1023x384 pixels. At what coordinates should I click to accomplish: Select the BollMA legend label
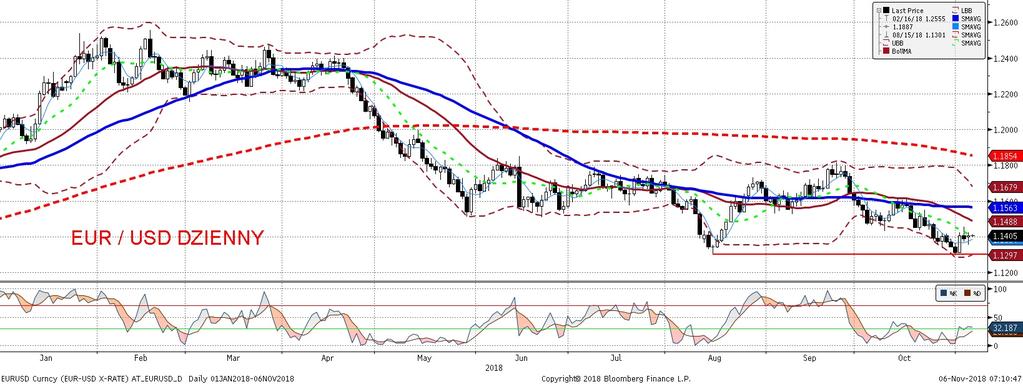[x=901, y=52]
